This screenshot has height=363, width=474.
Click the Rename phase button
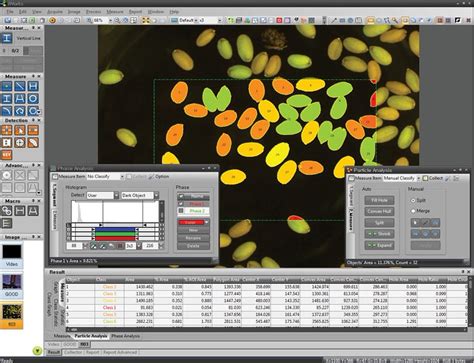pos(193,238)
